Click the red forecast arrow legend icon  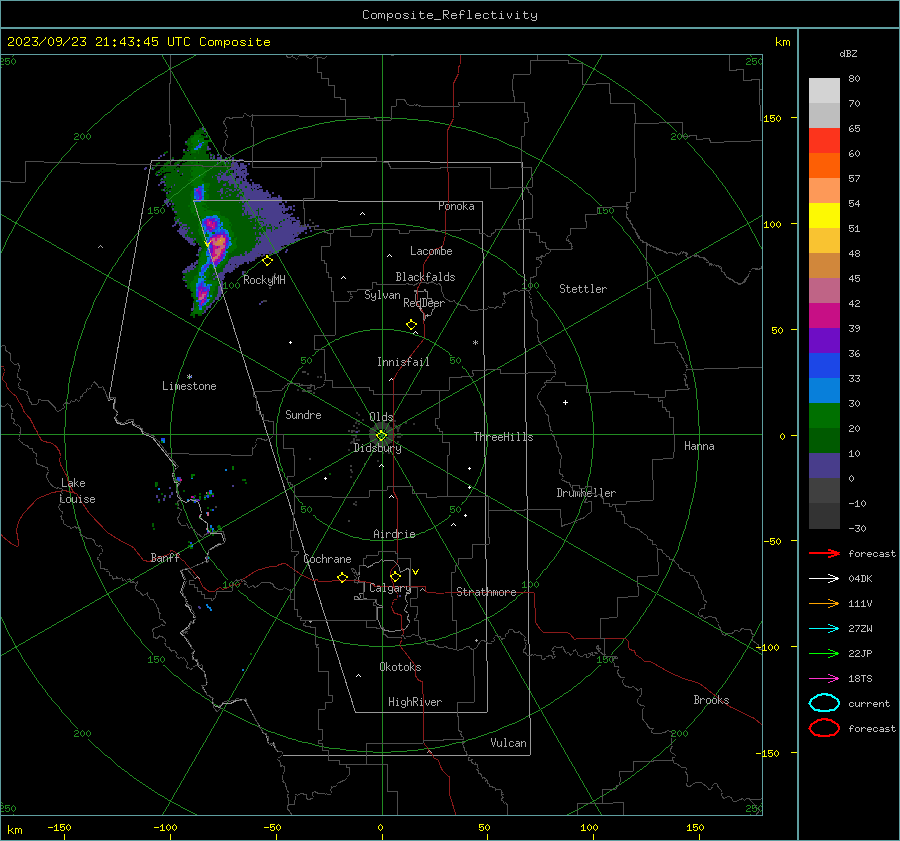click(824, 553)
